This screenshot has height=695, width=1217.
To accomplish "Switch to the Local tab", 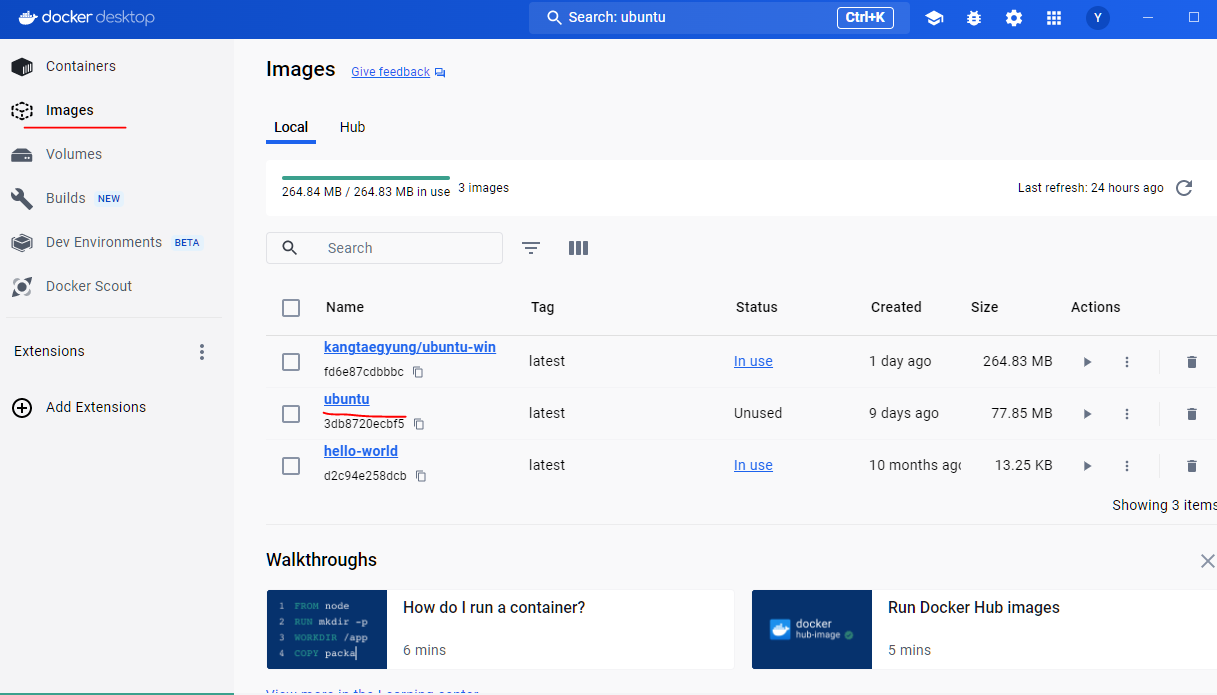I will (x=291, y=127).
